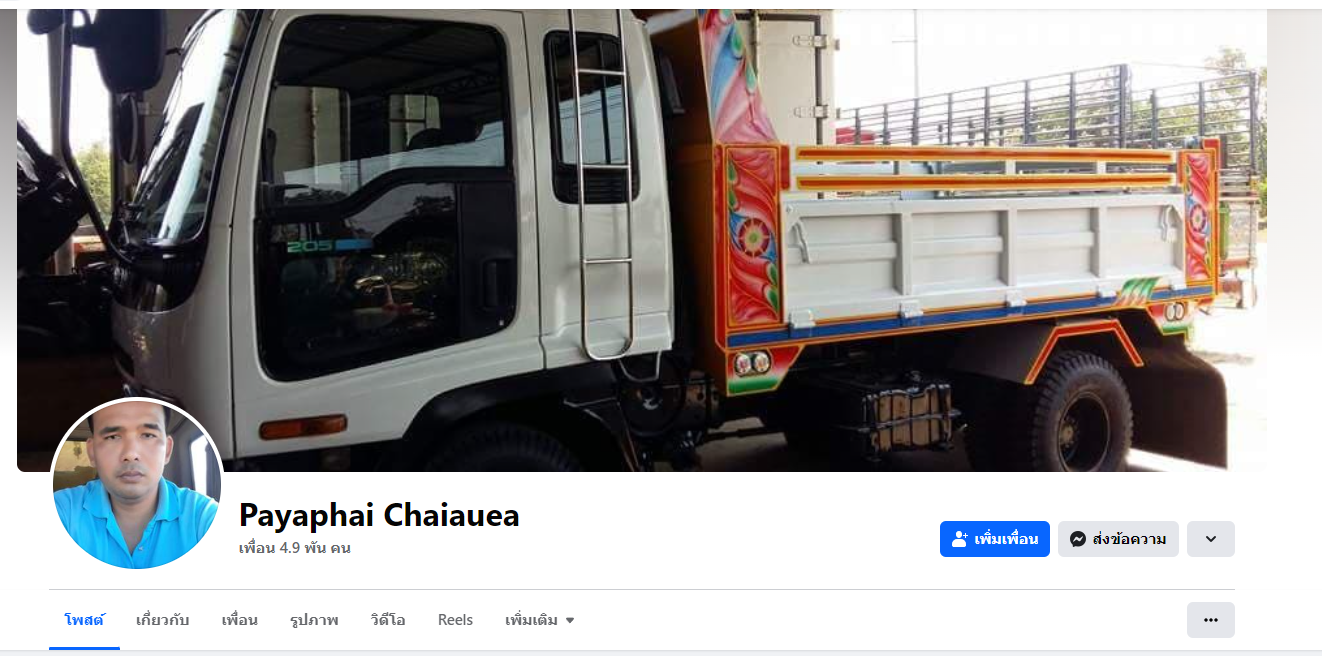
Task: Click the ส่งข้อความ send message button
Action: coord(1118,539)
